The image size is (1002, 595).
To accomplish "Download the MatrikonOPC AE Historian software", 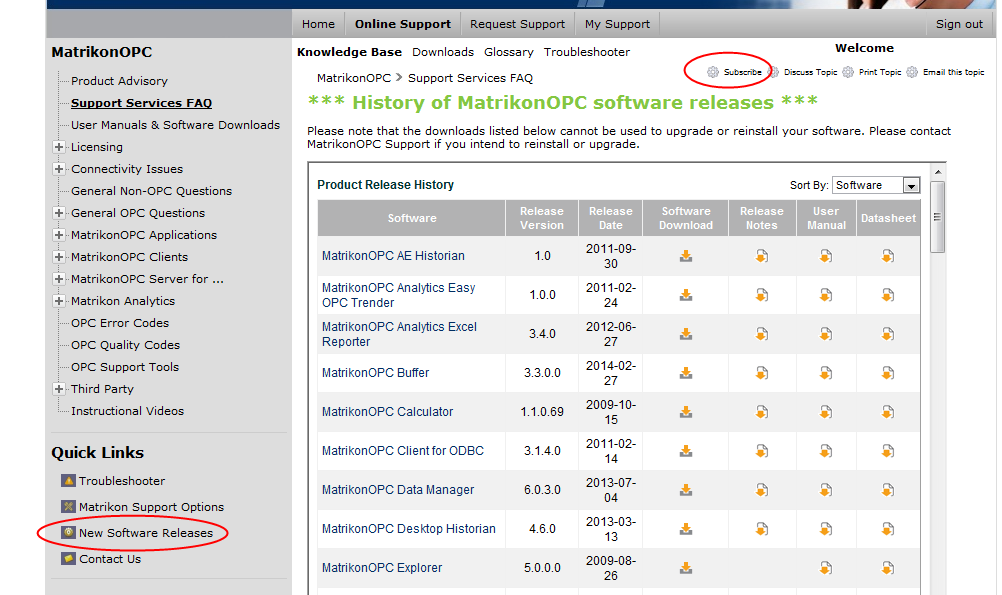I will coord(685,256).
